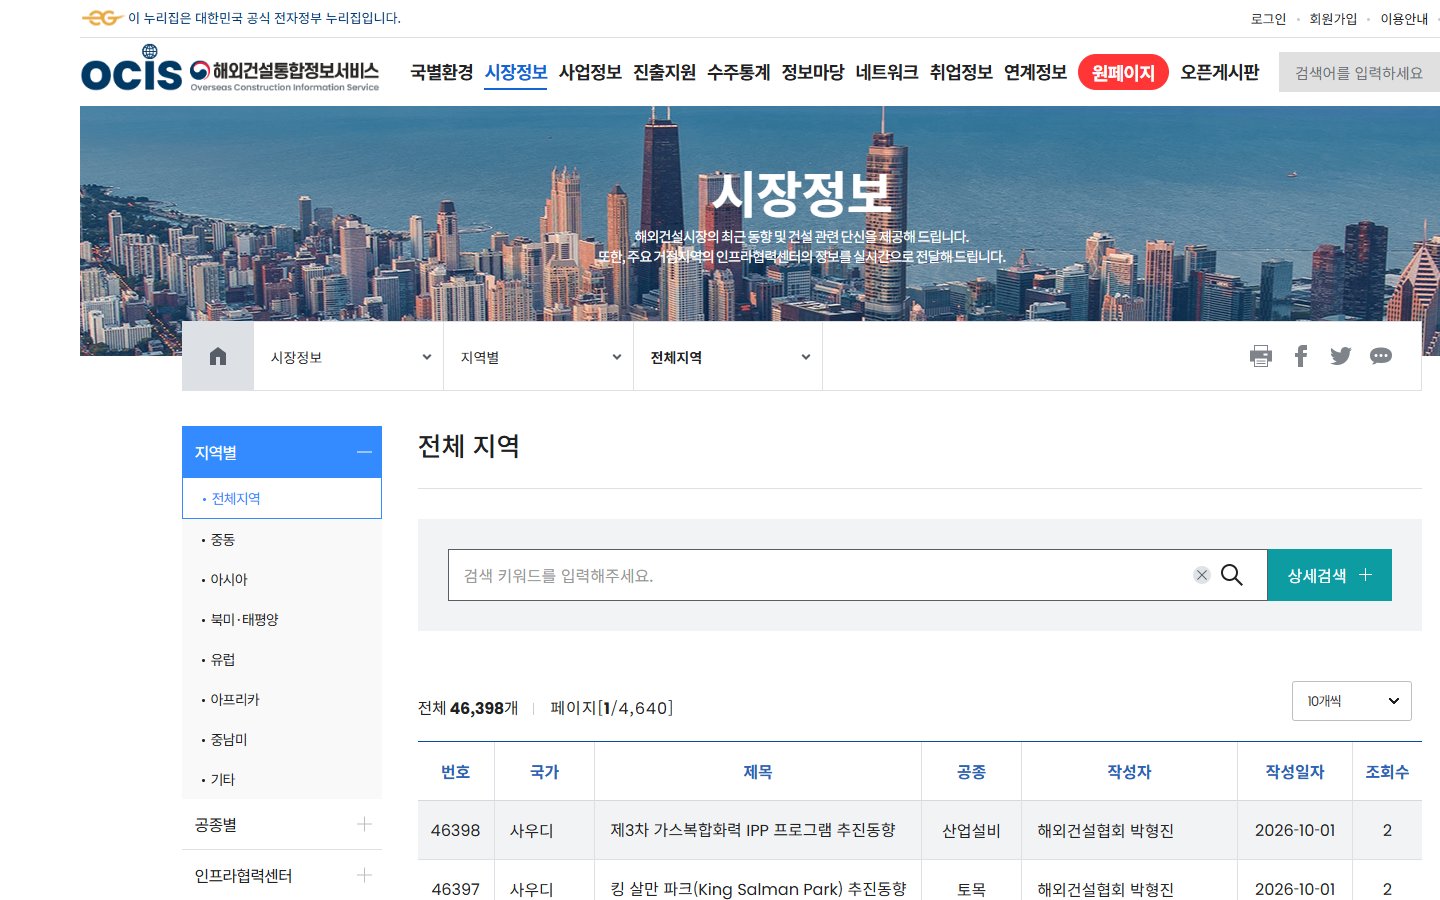
Task: Share on Facebook
Action: [1301, 356]
